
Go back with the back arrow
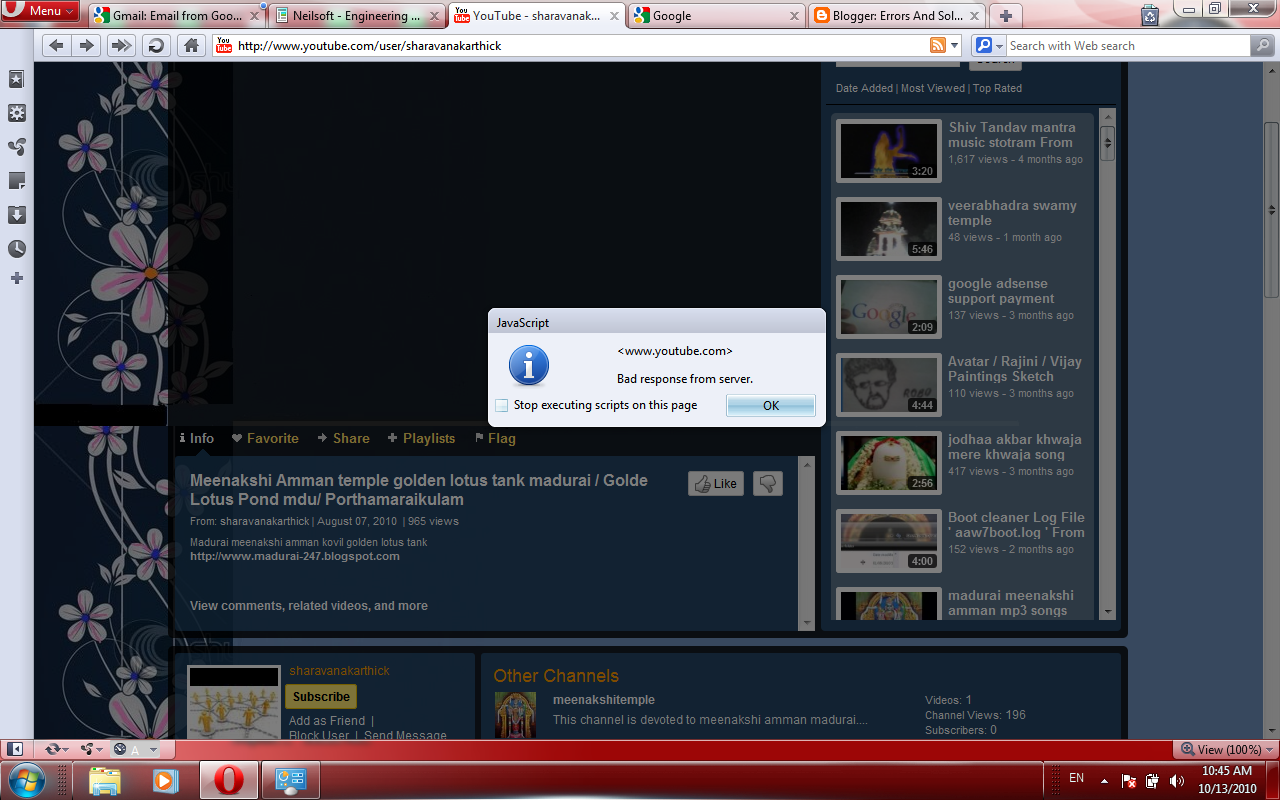tap(56, 45)
